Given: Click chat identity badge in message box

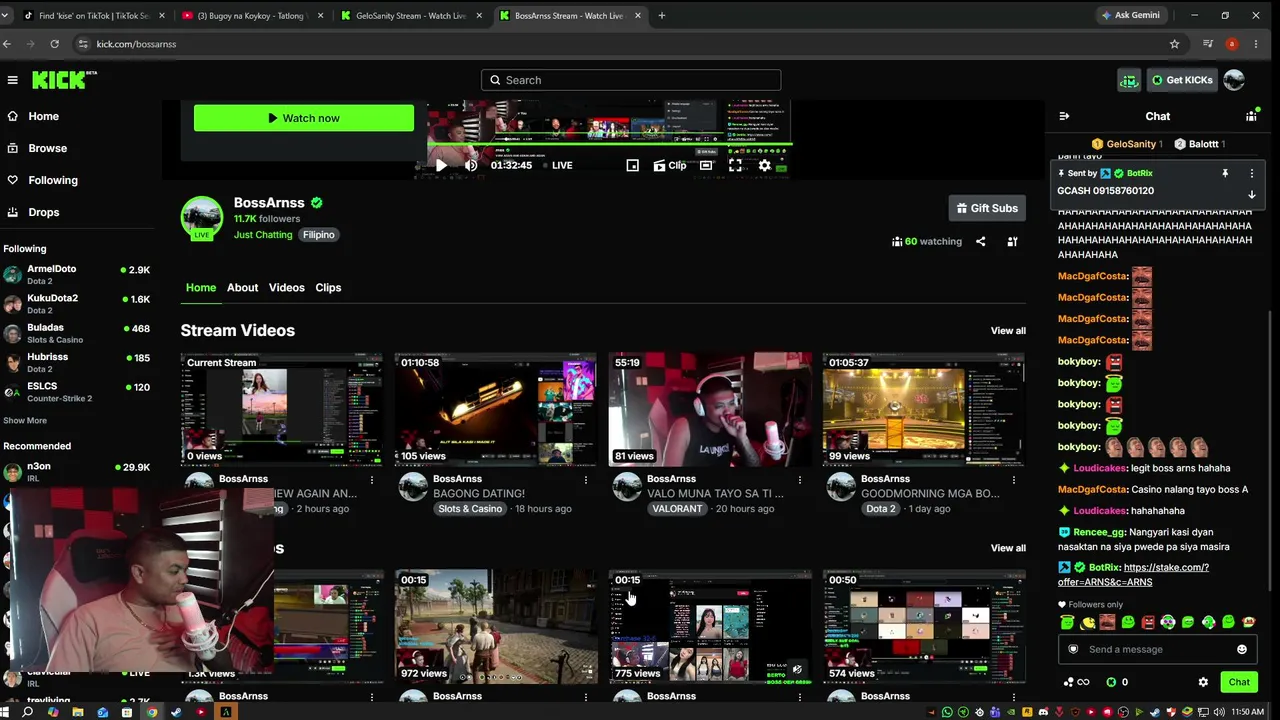Looking at the screenshot, I should 1074,649.
